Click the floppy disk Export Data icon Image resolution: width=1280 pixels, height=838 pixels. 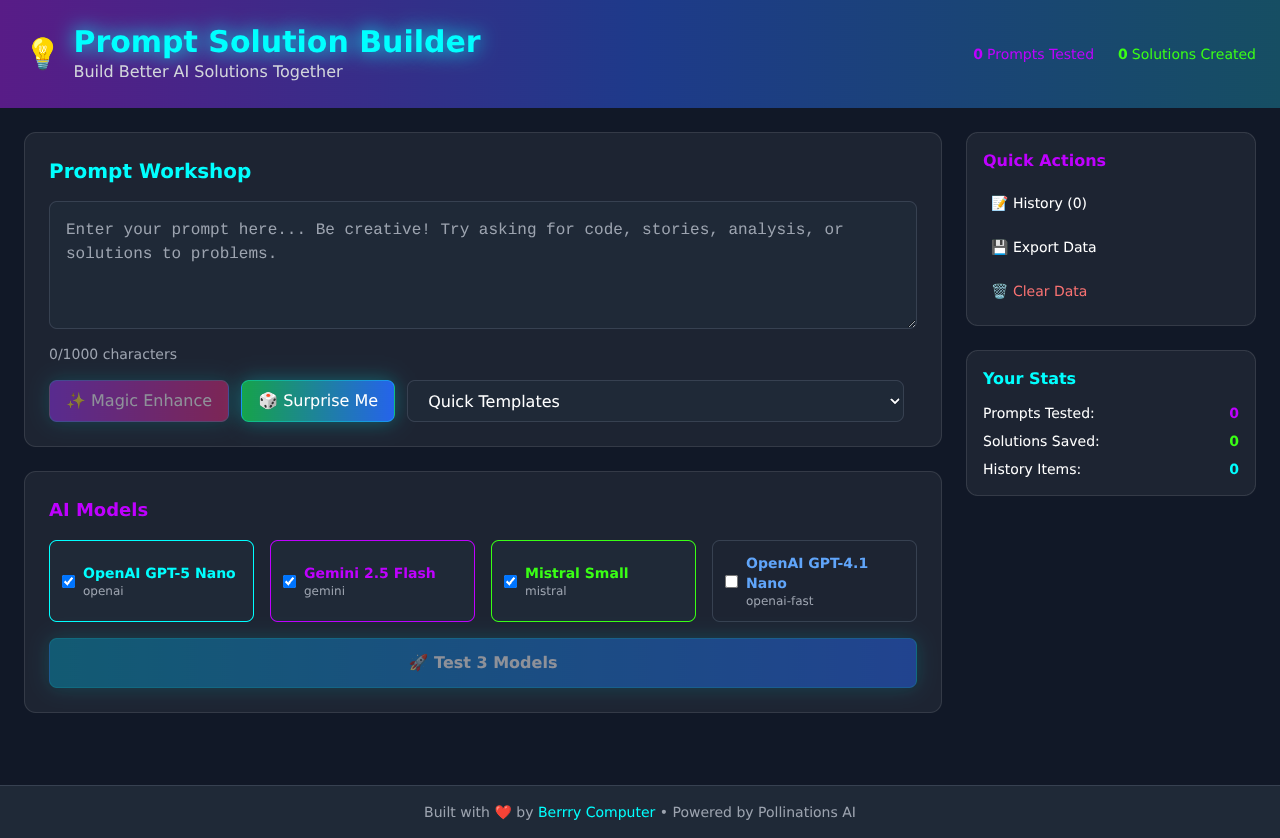pos(998,247)
